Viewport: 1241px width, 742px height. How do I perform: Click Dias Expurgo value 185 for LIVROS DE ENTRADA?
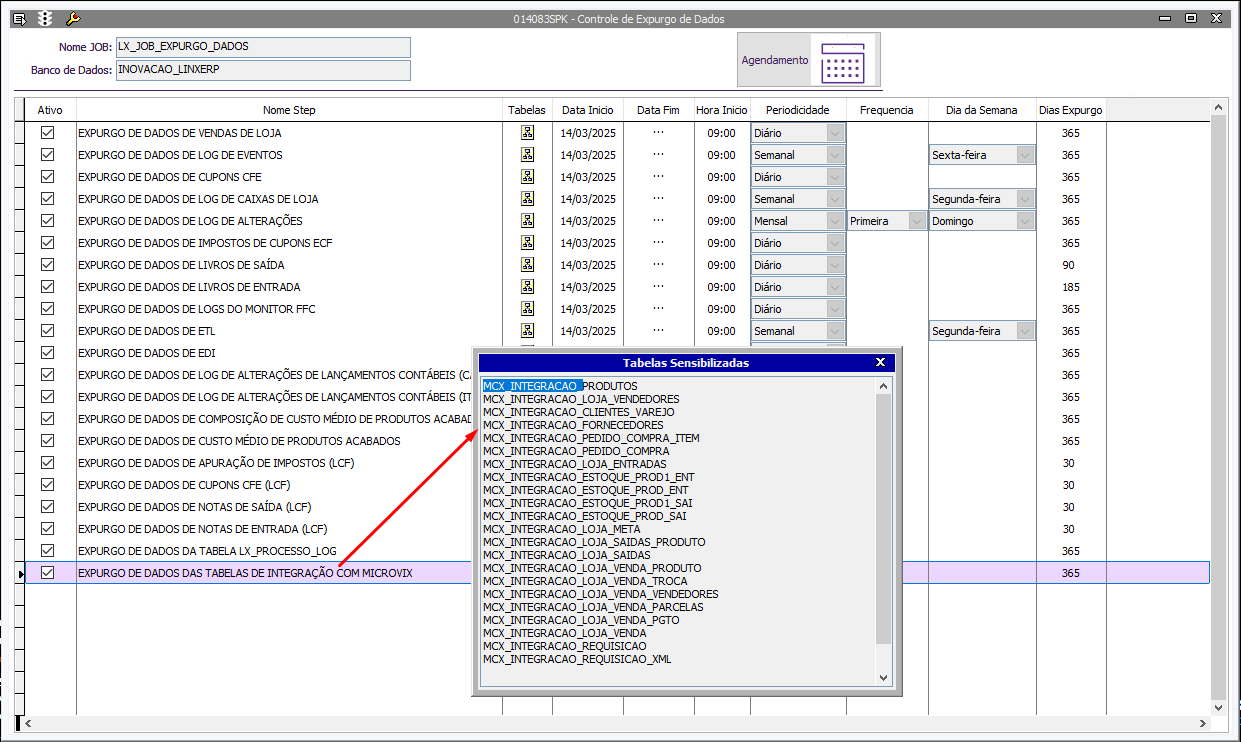[1070, 287]
